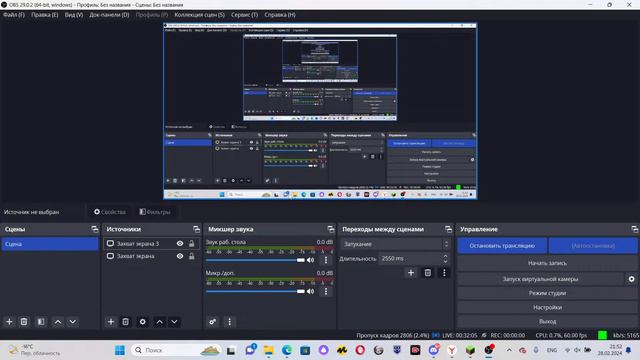Screen dimensions: 640x360
Task: Pop out the Scene Transitions dock panel
Action: pyautogui.click(x=448, y=229)
